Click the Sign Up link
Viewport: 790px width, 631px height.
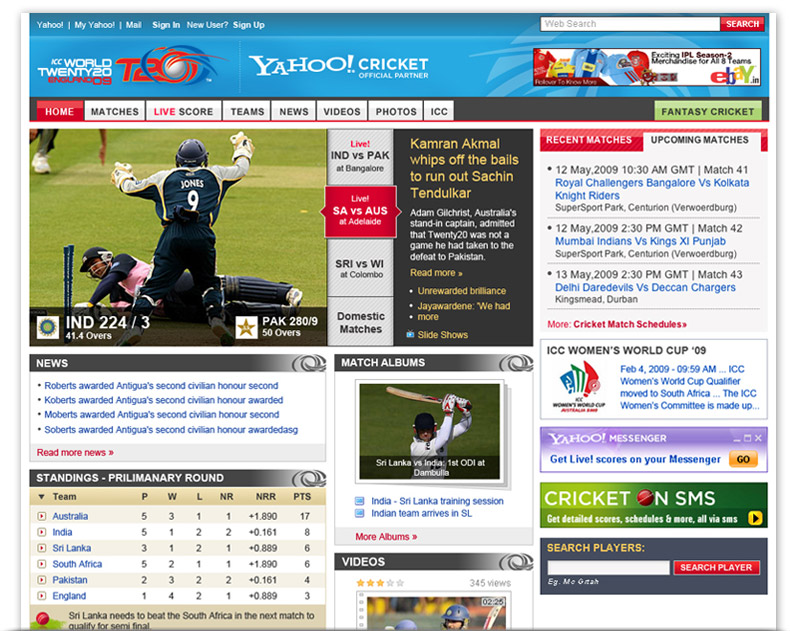248,25
